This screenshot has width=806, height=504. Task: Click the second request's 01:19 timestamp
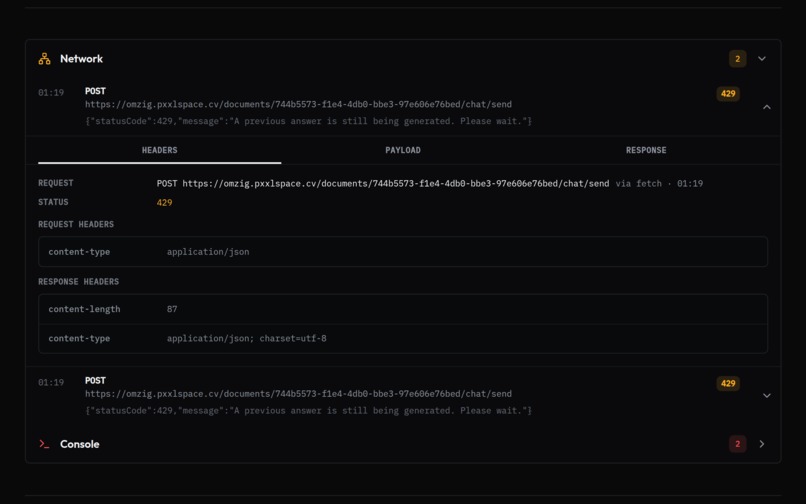(51, 383)
